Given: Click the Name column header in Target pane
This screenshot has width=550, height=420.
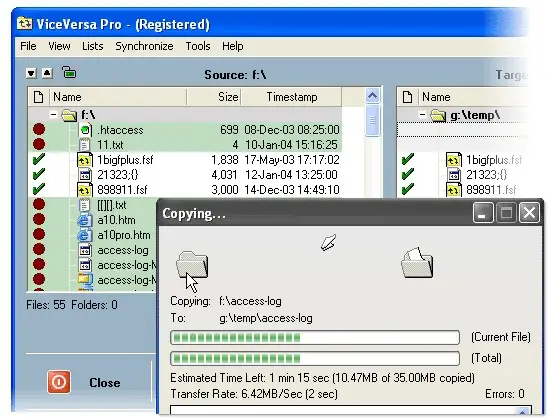Looking at the screenshot, I should [x=474, y=97].
